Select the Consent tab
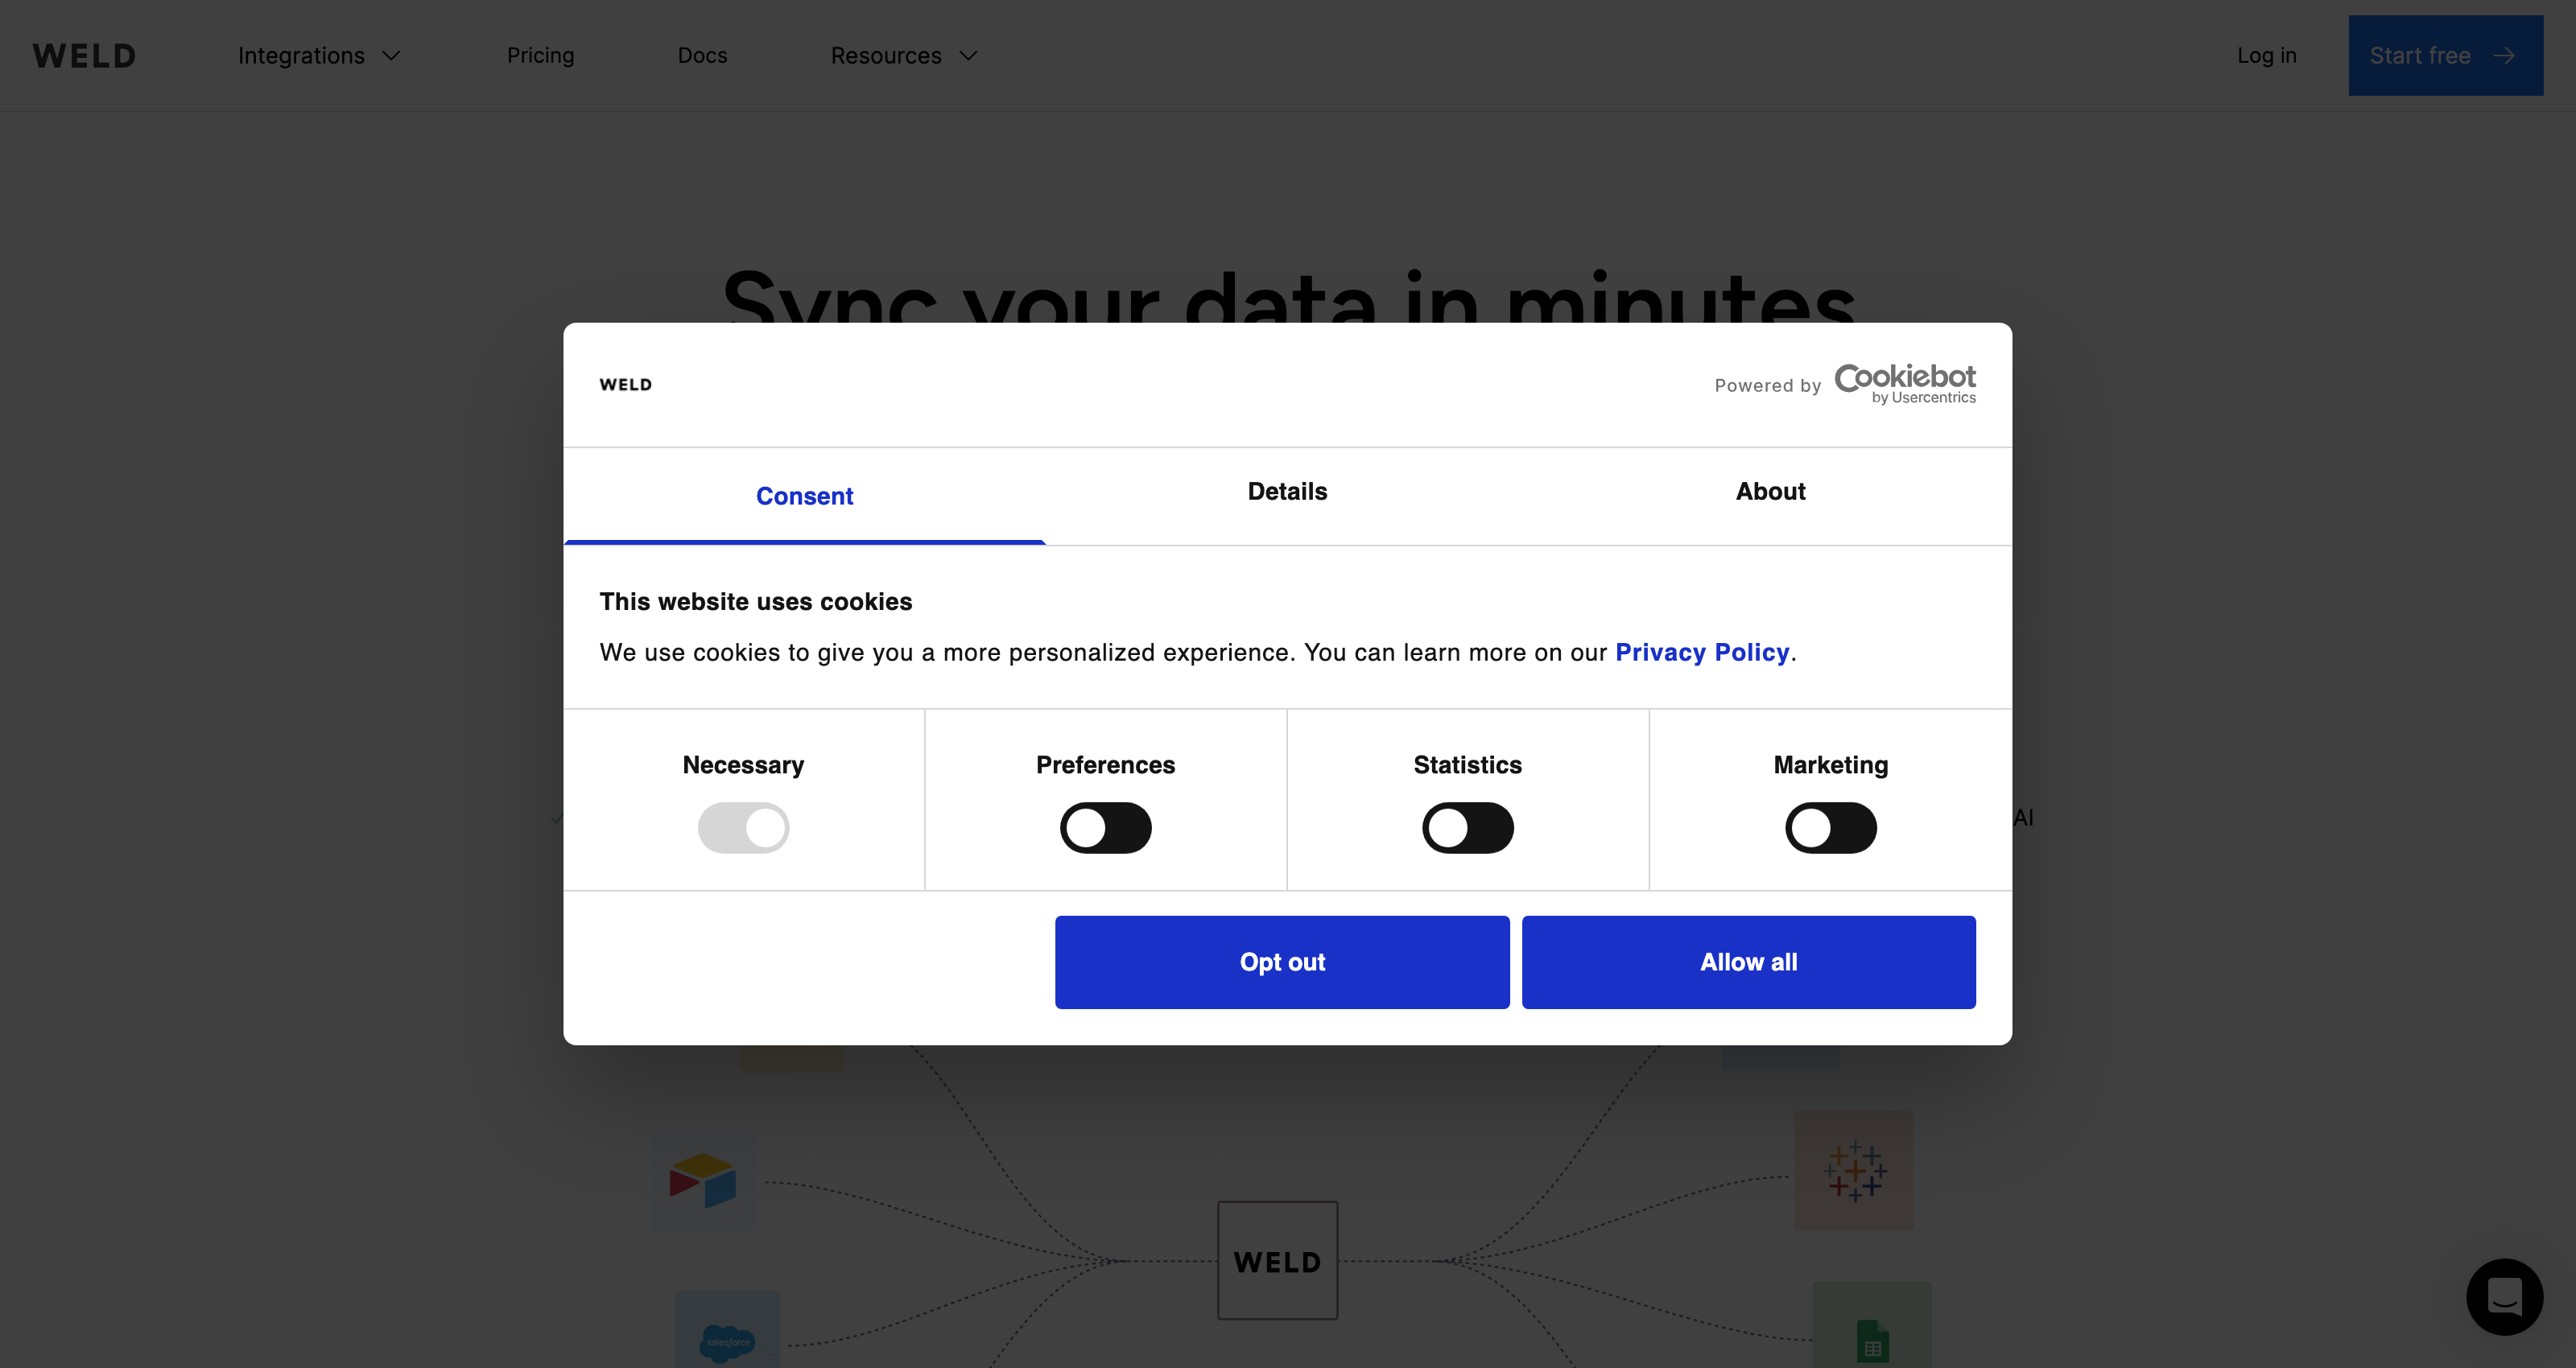The height and width of the screenshot is (1368, 2576). click(x=805, y=496)
